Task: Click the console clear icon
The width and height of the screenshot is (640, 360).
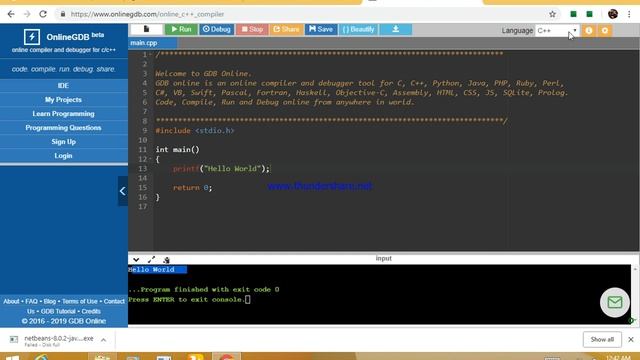Action: tap(166, 260)
